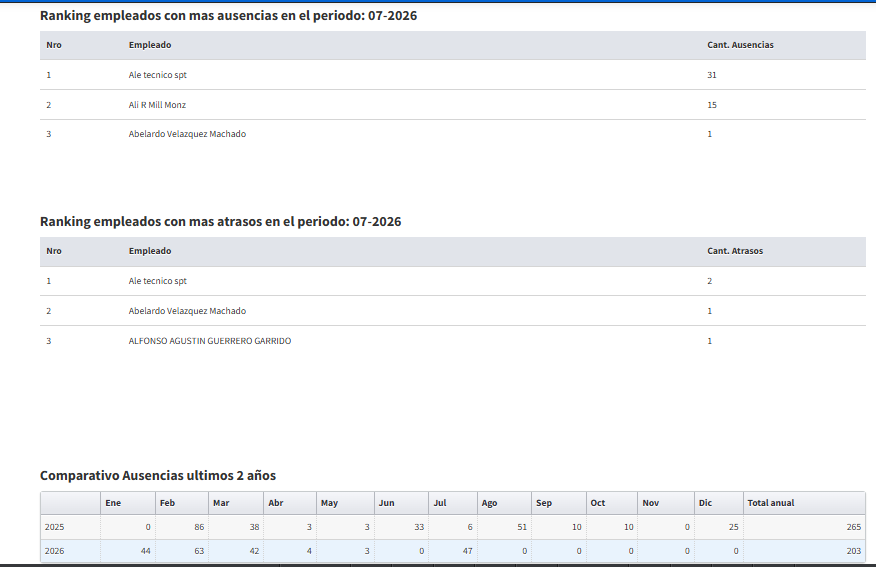Click the 2025 March value "38"
This screenshot has width=876, height=567.
(x=254, y=527)
